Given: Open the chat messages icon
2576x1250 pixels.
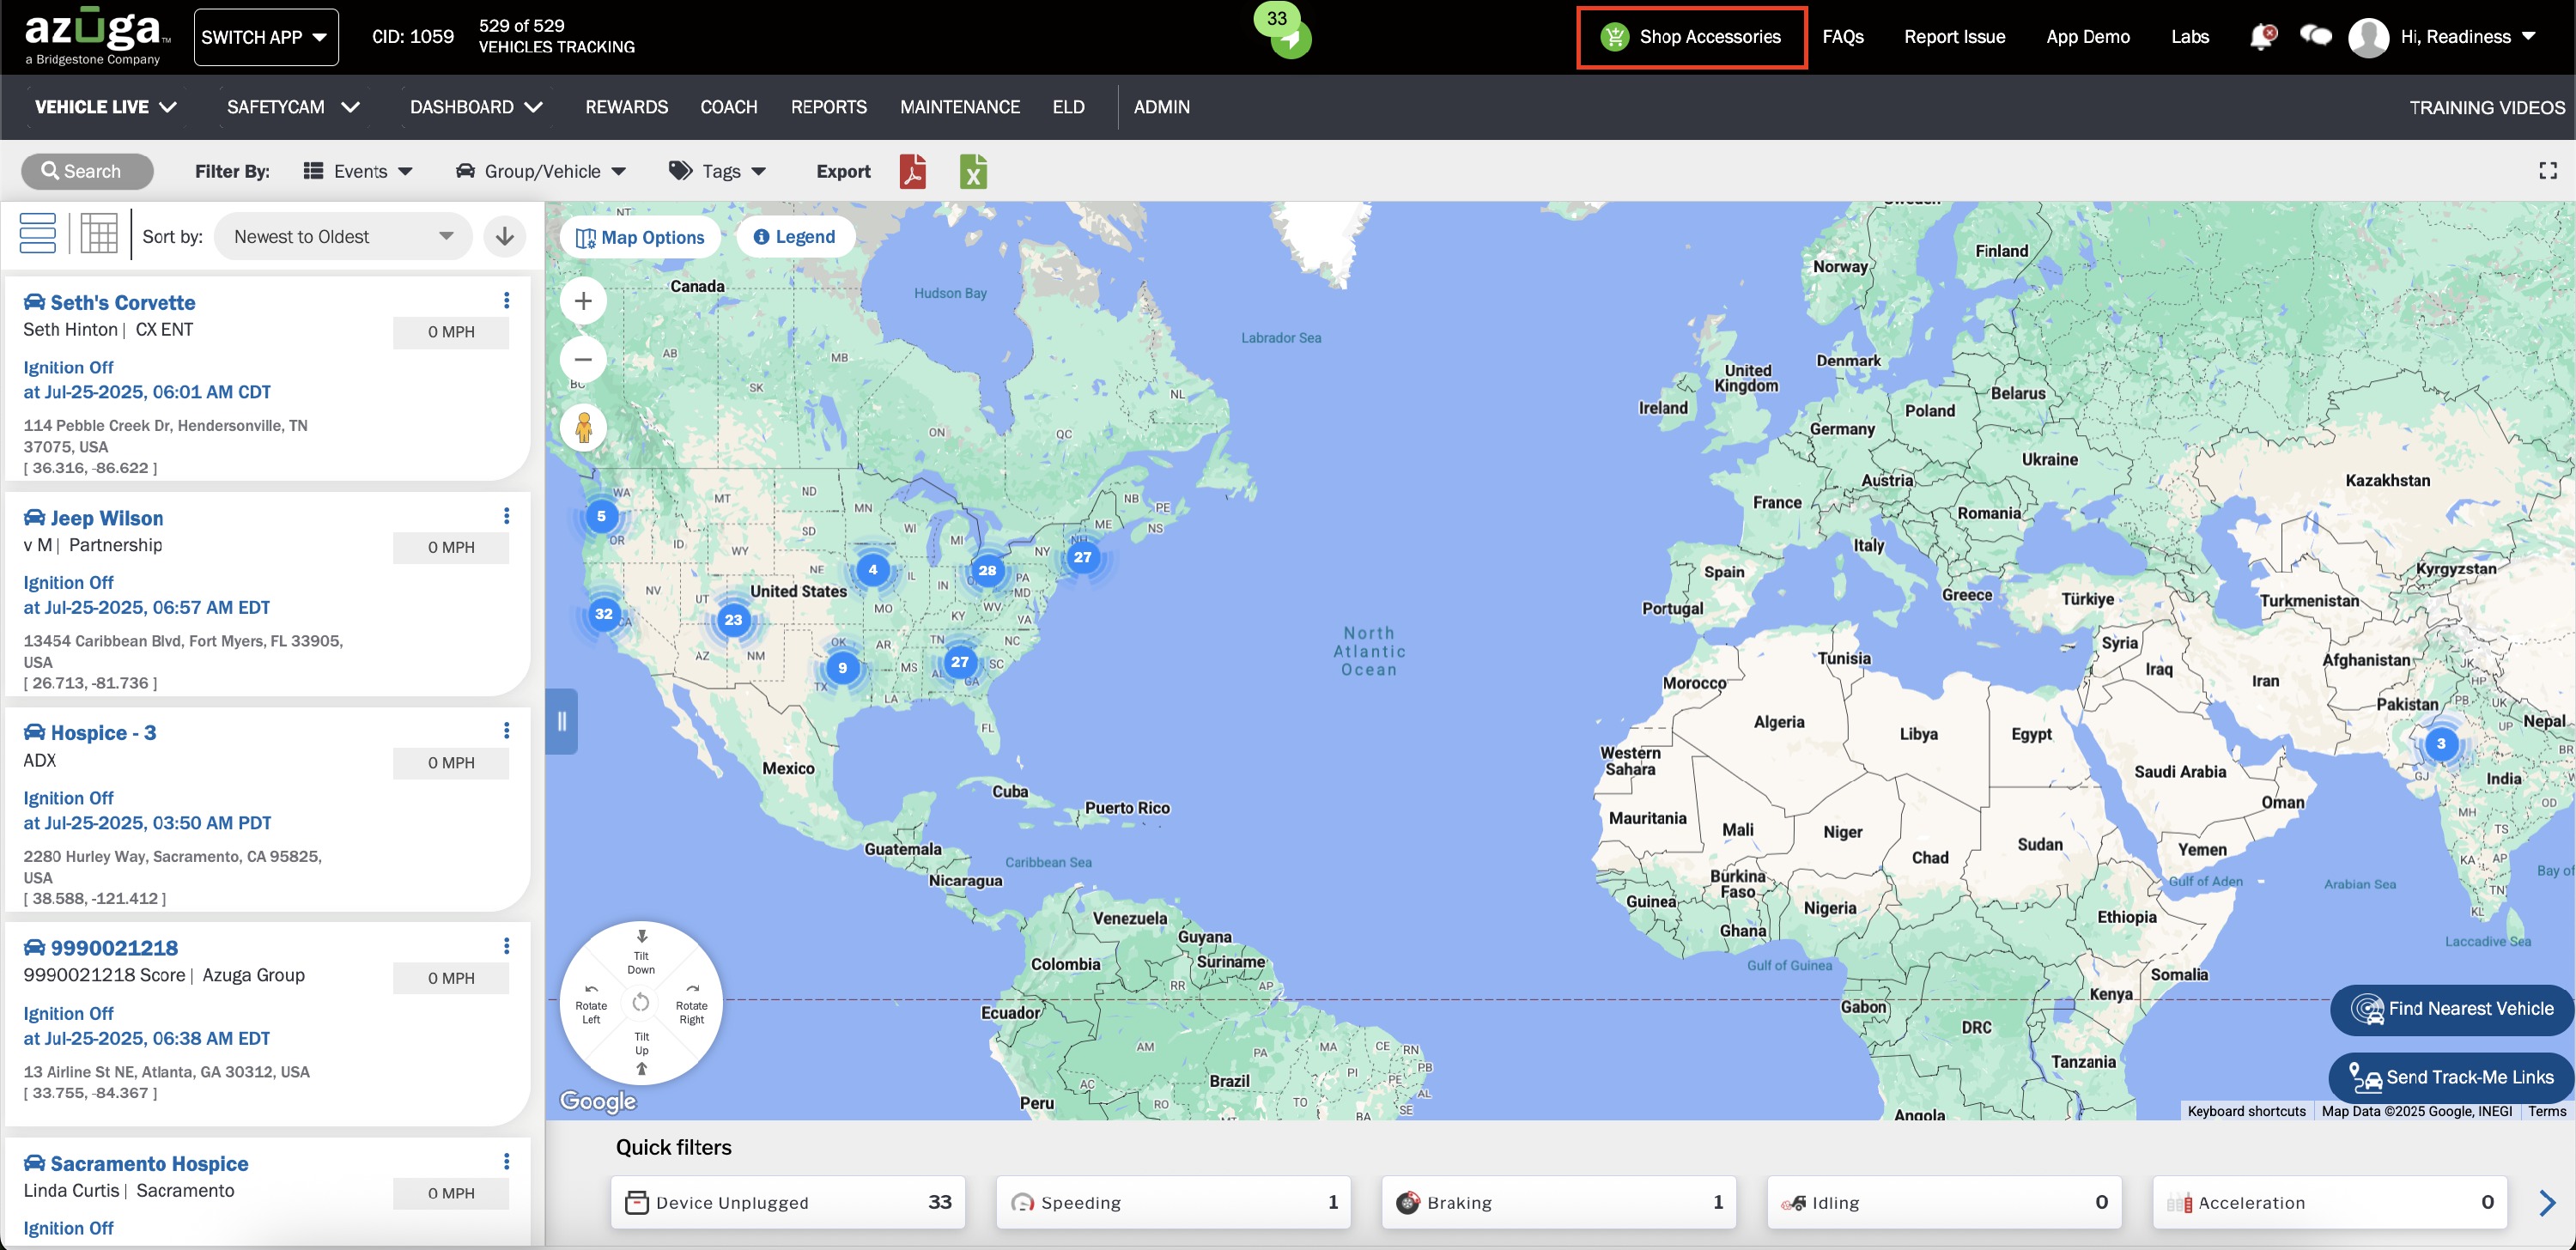Looking at the screenshot, I should pyautogui.click(x=2315, y=37).
